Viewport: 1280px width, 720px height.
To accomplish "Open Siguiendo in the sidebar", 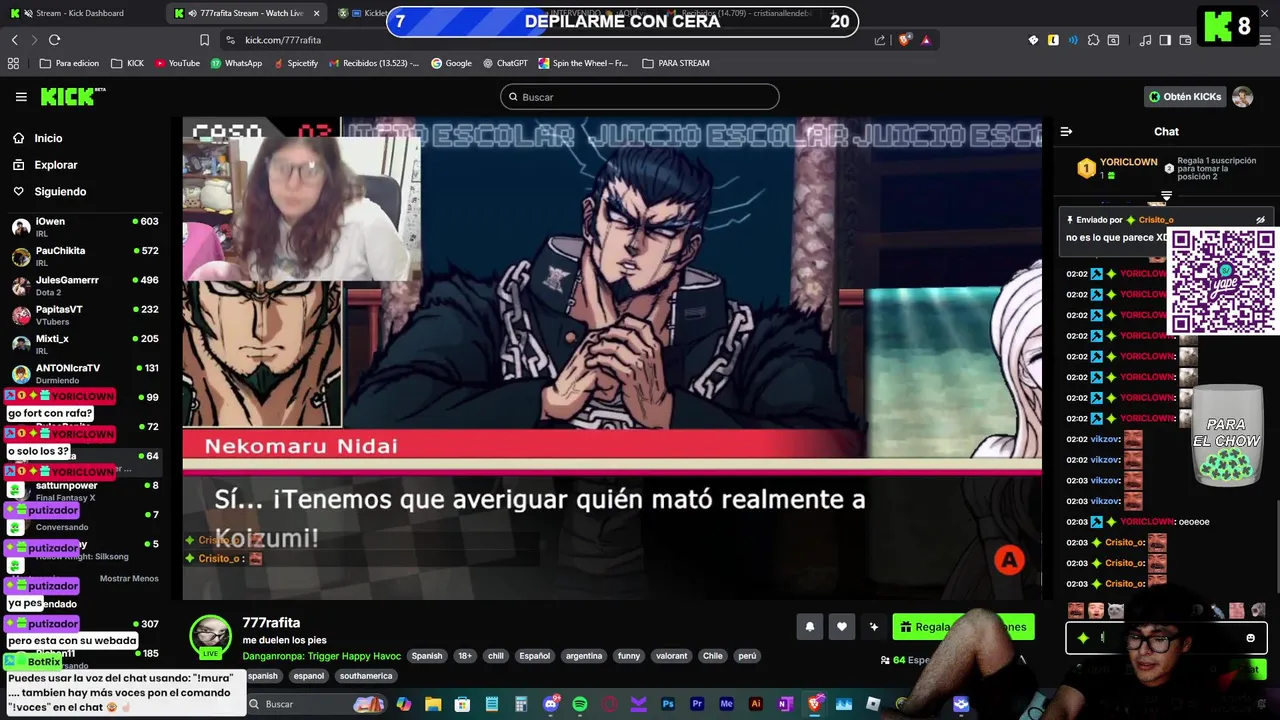I will (x=60, y=191).
